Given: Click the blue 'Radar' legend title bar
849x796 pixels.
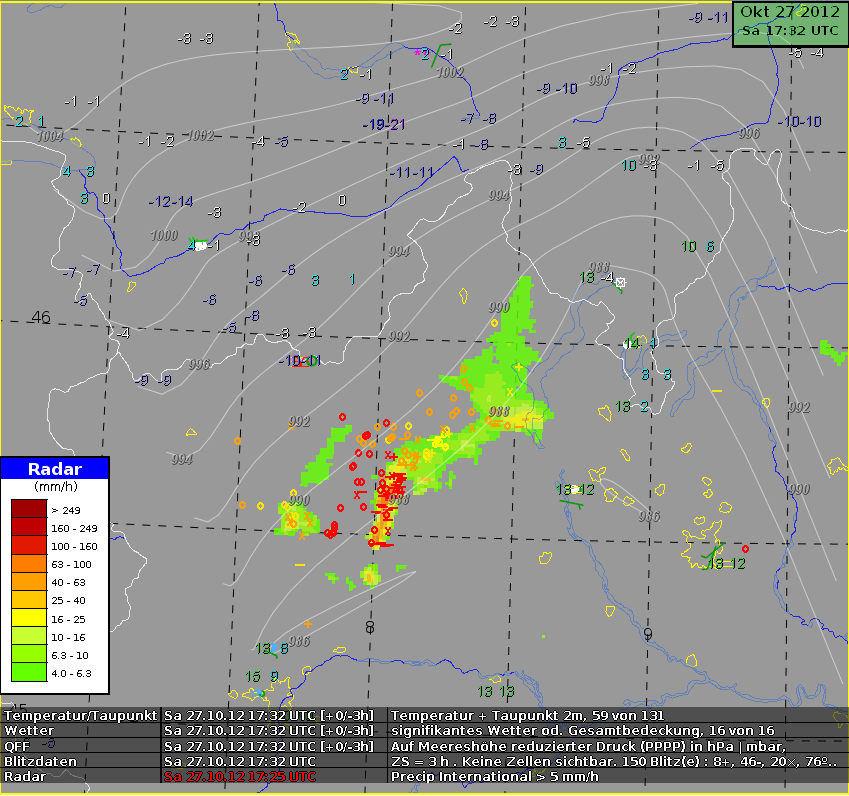Looking at the screenshot, I should (x=54, y=469).
